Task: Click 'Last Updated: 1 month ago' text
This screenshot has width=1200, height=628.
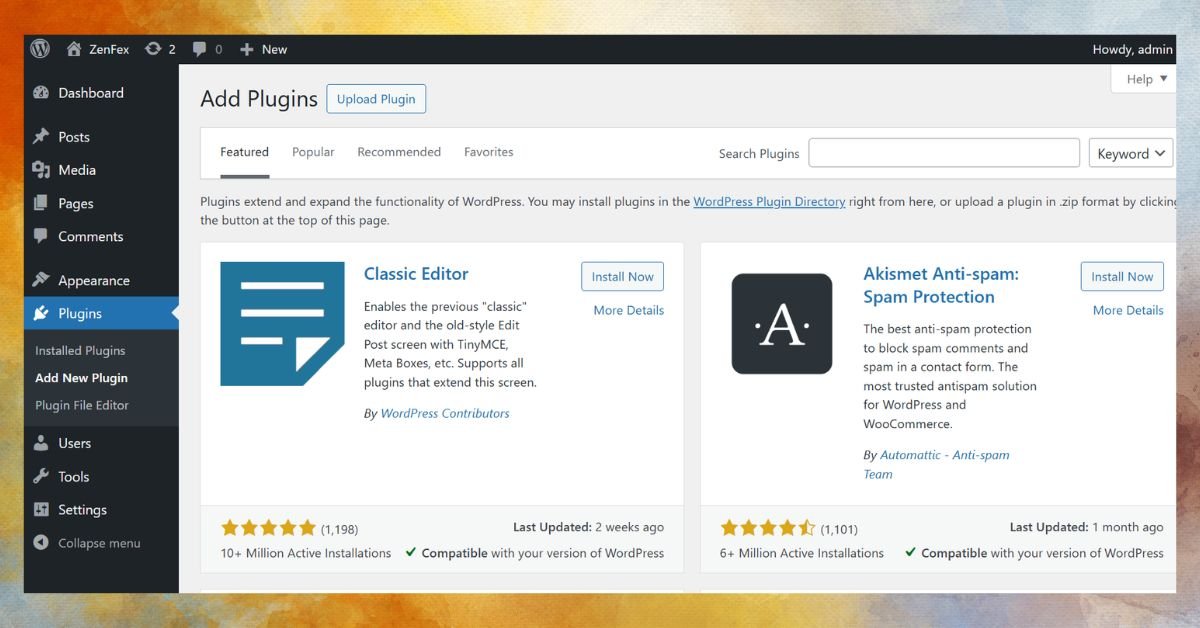Action: pyautogui.click(x=1087, y=527)
